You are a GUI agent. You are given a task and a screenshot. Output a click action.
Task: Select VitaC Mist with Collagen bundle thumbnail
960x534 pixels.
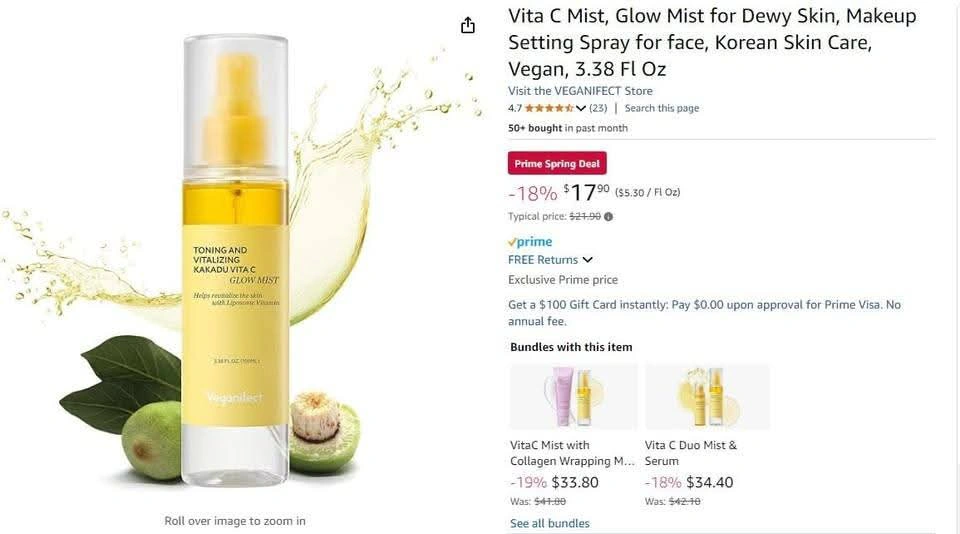pos(574,397)
